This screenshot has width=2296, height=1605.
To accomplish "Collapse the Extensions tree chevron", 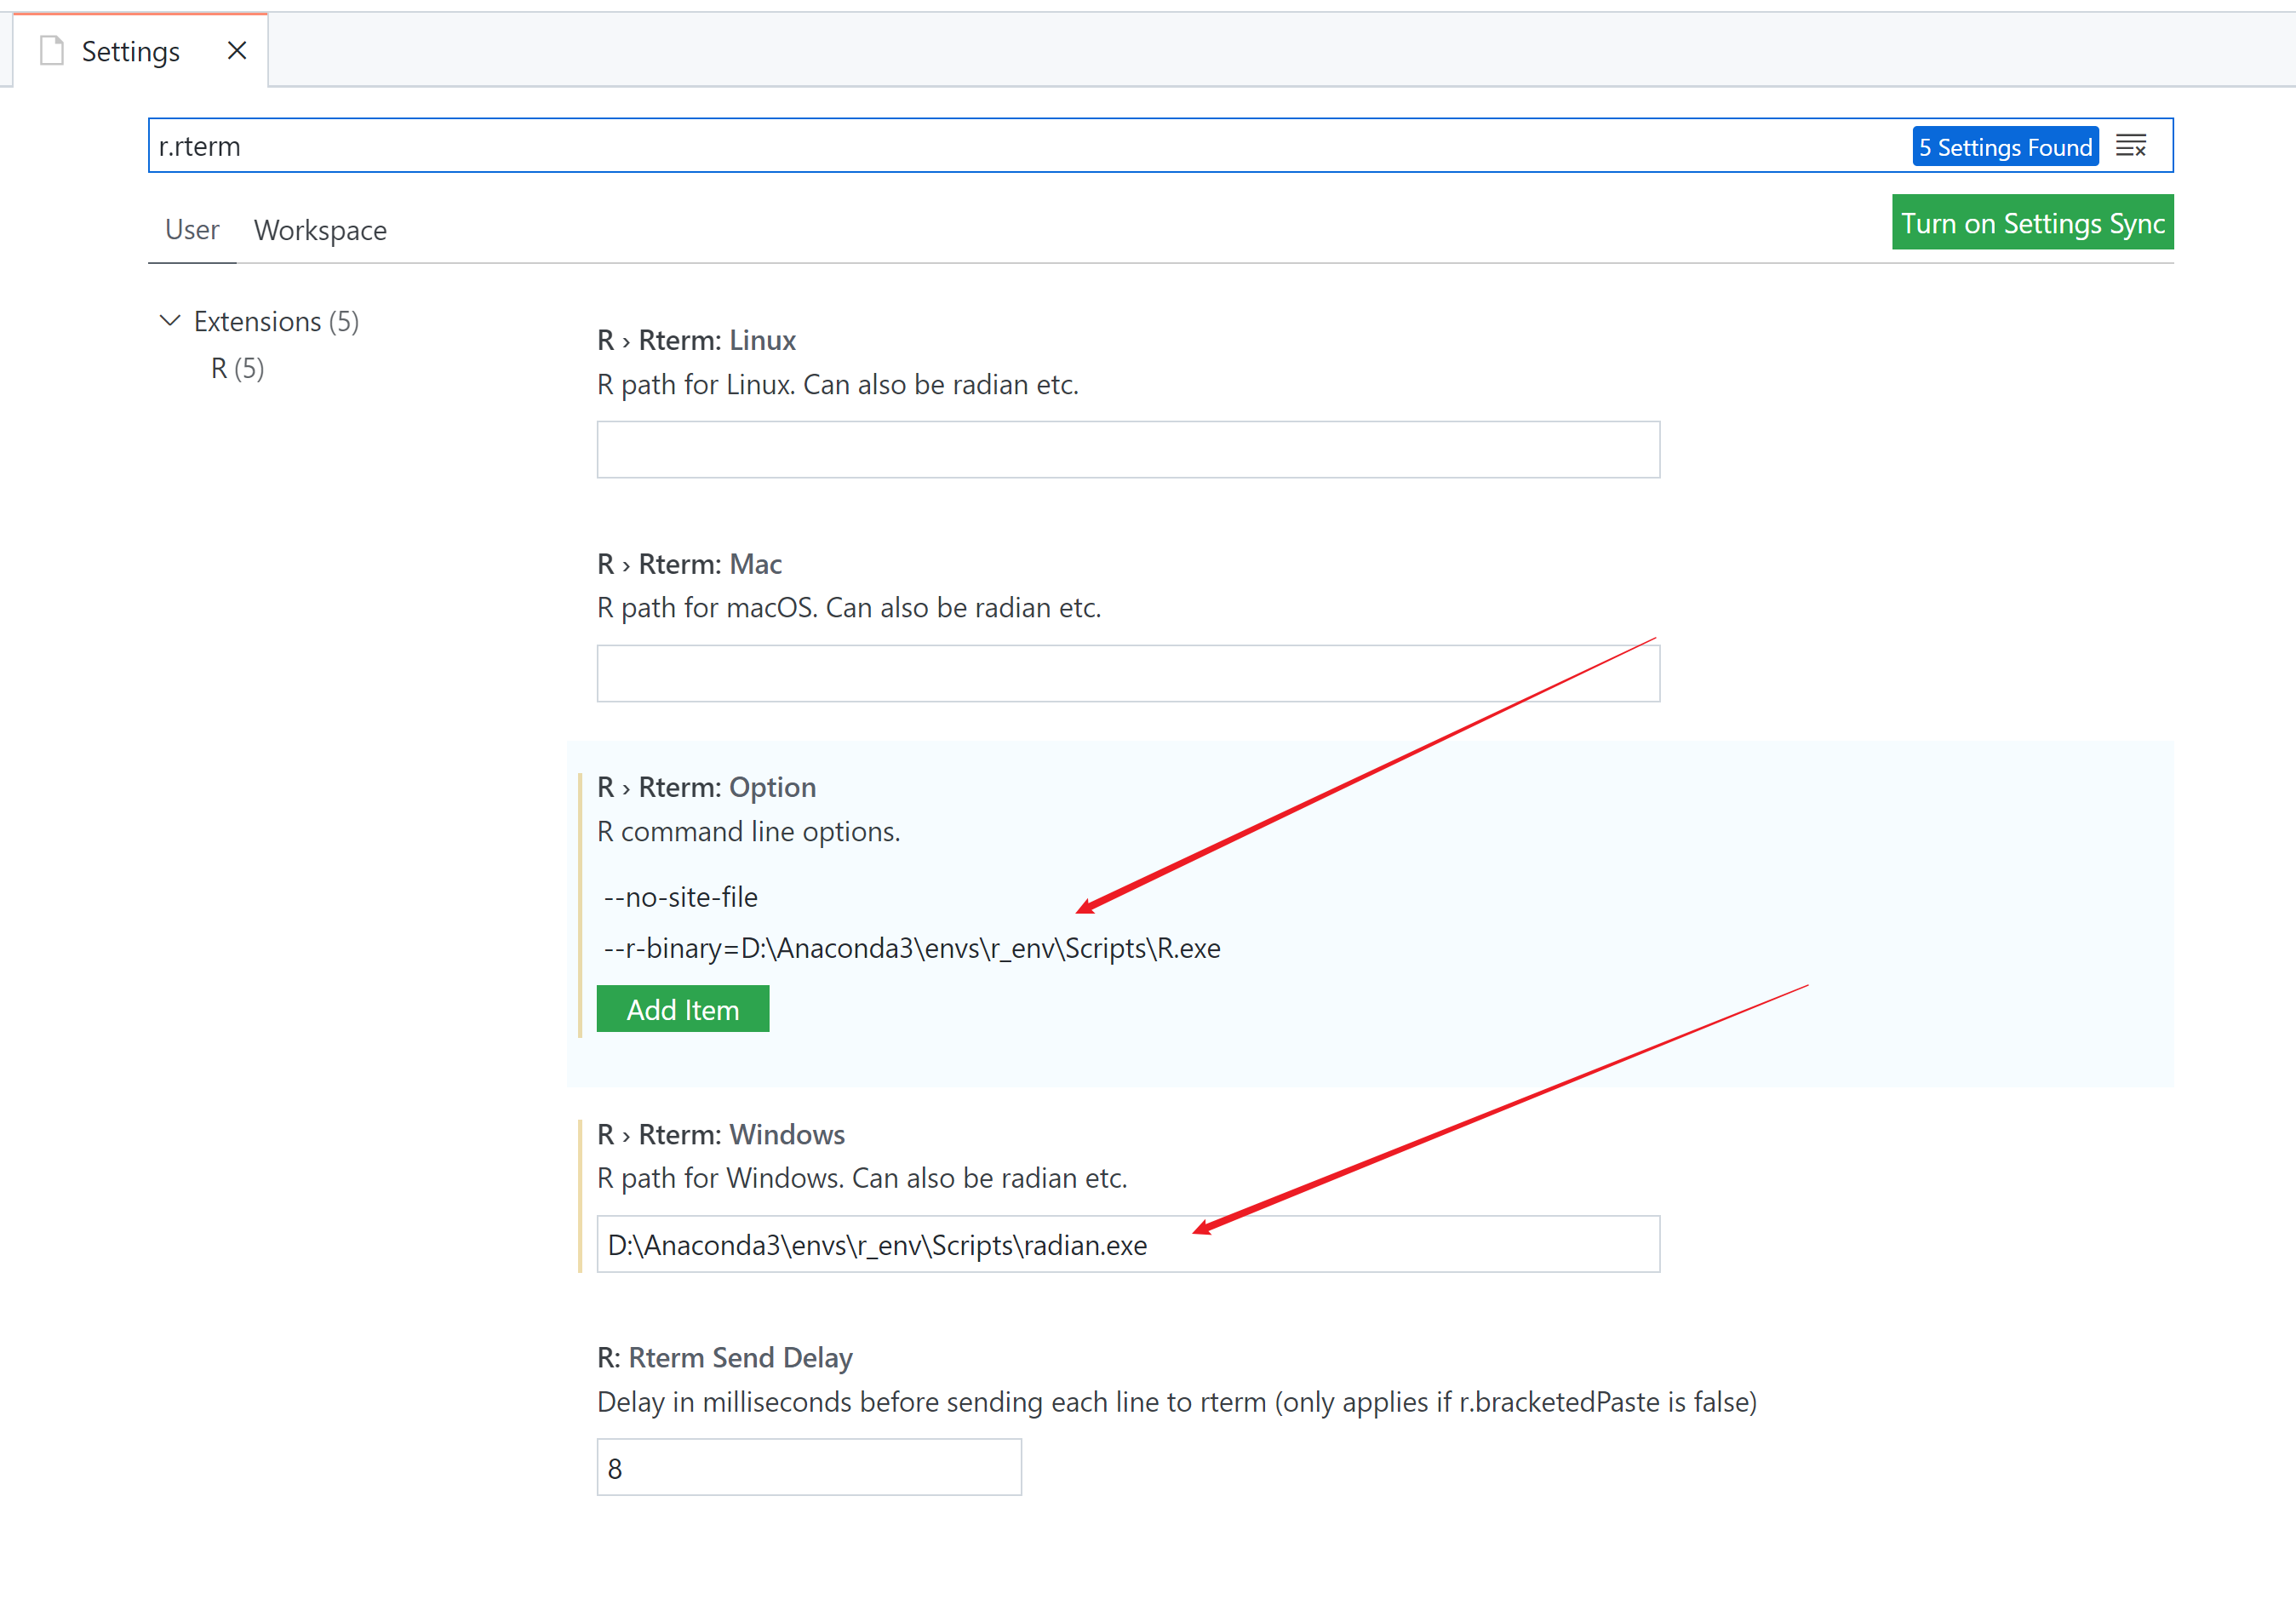I will [x=169, y=320].
